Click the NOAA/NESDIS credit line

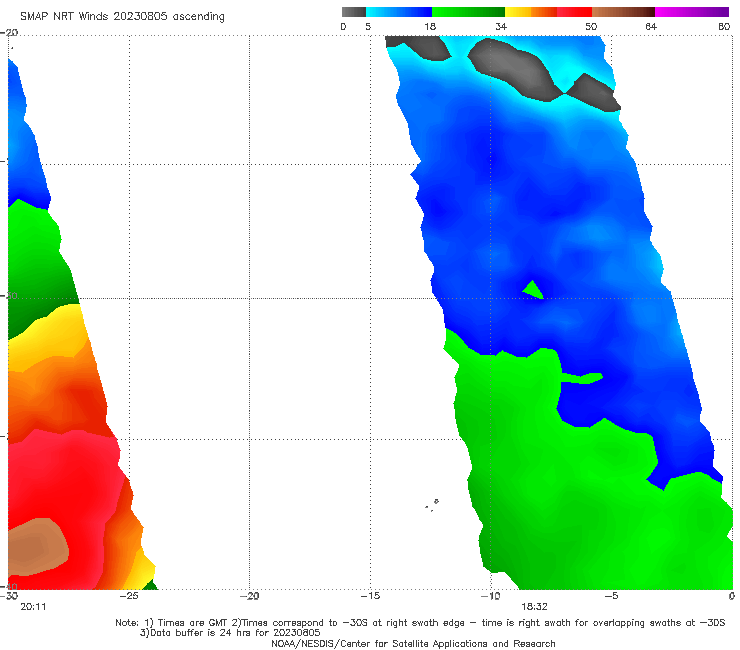pyautogui.click(x=413, y=643)
